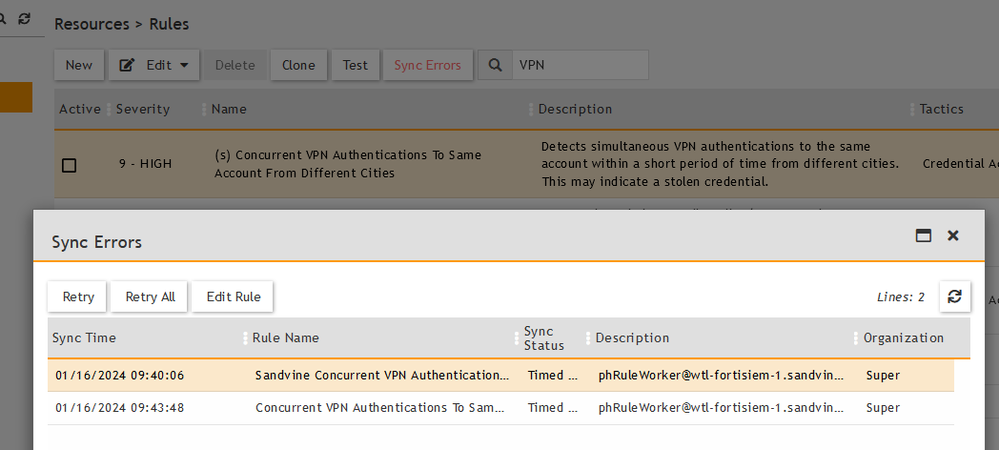Screen dimensions: 999x450
Task: Select the Sandvine Concurrent VPN Authentication row
Action: [x=380, y=375]
